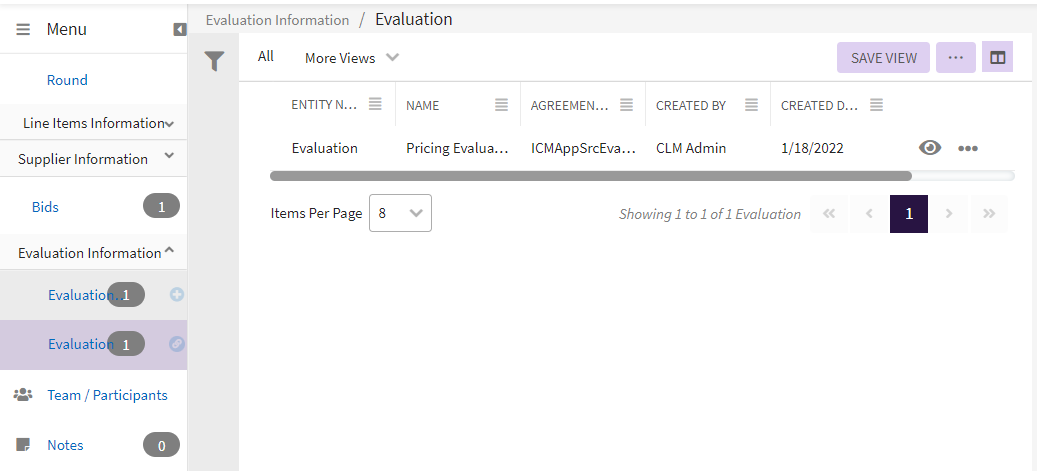
Task: View the Pricing Evaluation record via eye icon
Action: pos(930,148)
